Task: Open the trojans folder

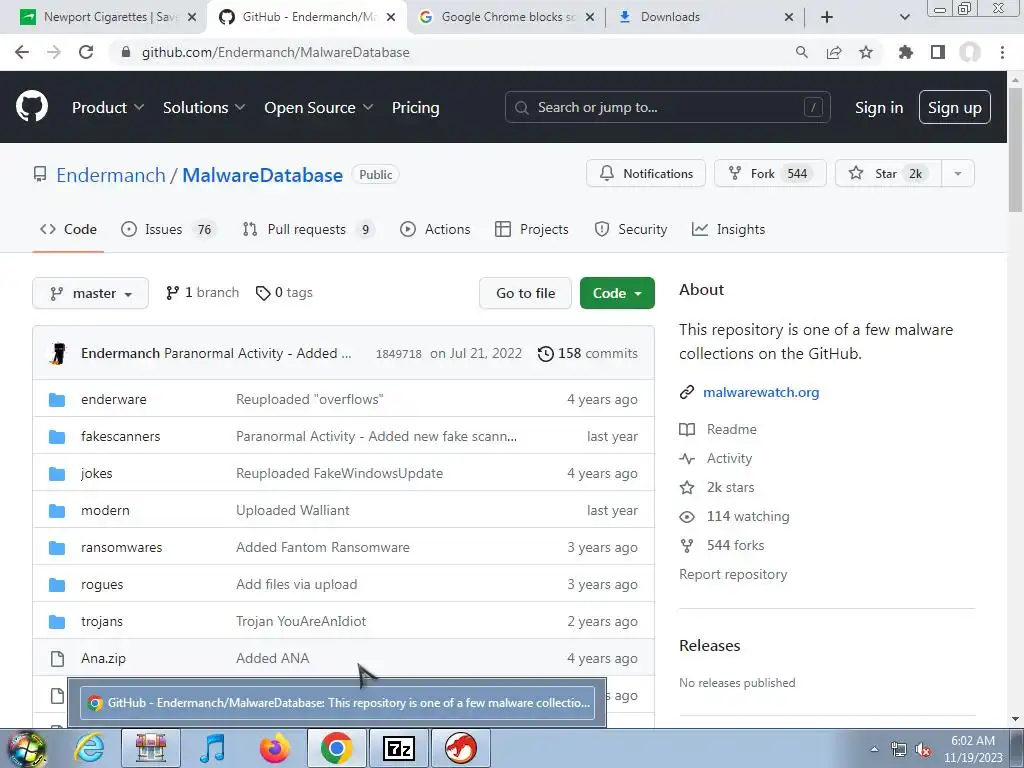Action: (102, 621)
